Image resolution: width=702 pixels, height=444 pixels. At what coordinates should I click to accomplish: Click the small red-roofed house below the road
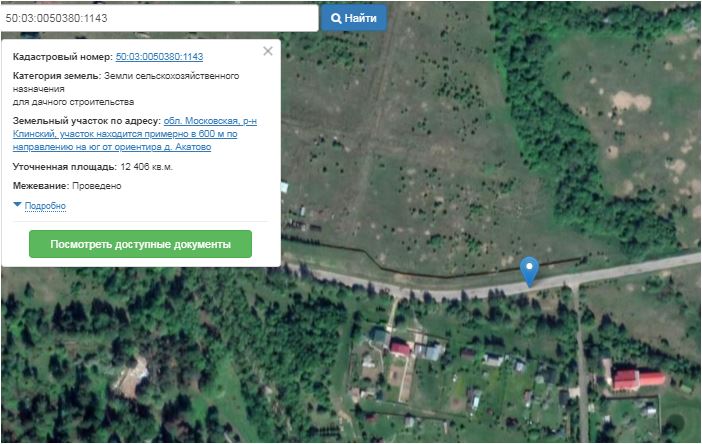(400, 349)
